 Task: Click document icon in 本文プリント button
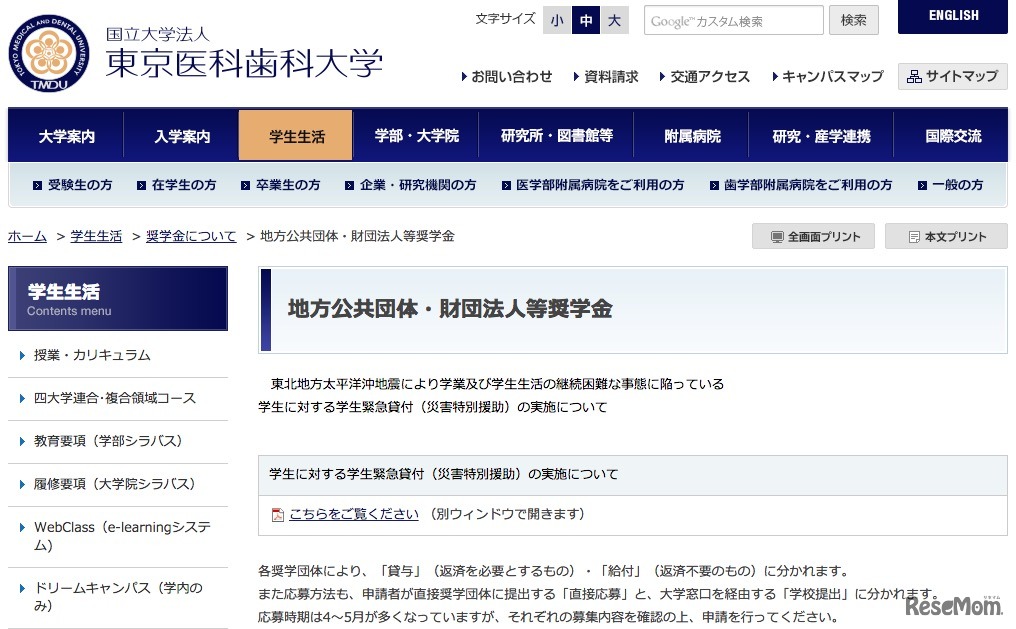pos(914,237)
